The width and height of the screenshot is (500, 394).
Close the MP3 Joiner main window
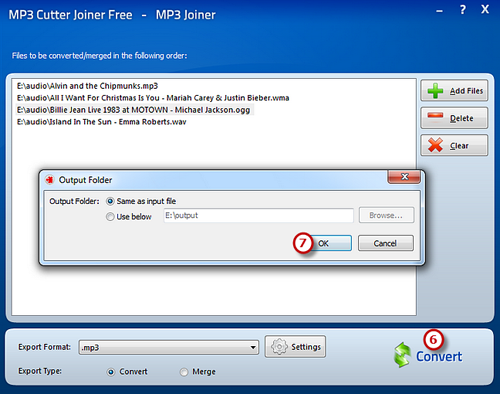click(x=485, y=9)
